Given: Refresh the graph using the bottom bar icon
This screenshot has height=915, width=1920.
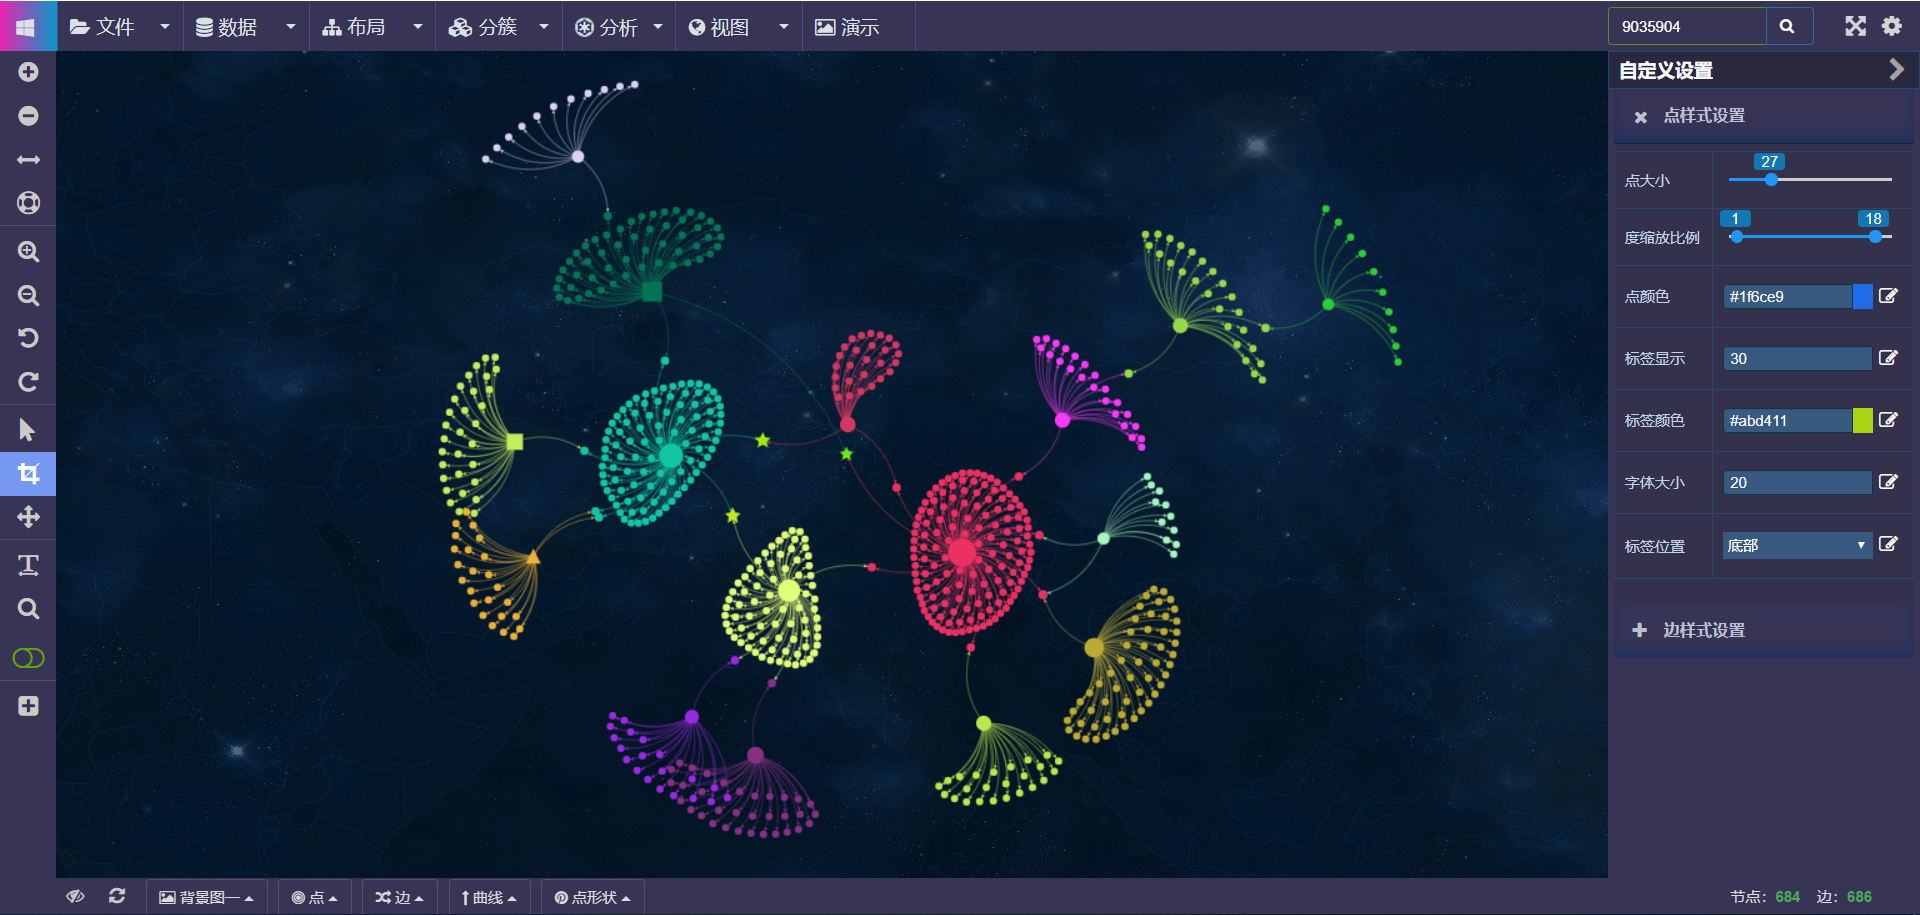Looking at the screenshot, I should point(117,897).
